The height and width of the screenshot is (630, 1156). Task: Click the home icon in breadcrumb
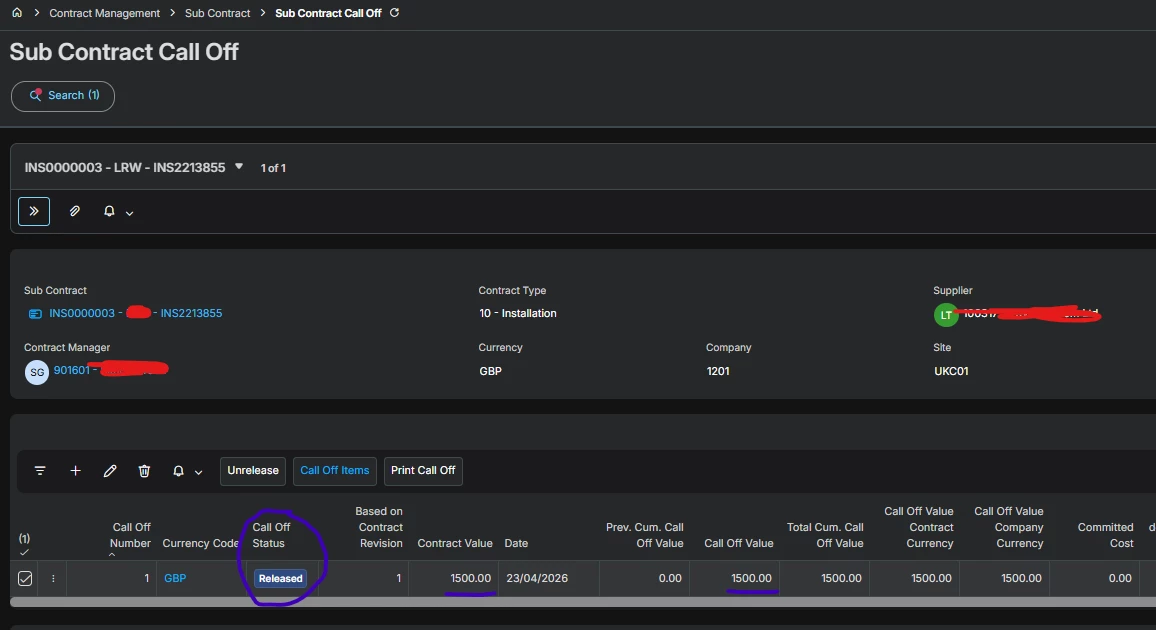click(17, 13)
